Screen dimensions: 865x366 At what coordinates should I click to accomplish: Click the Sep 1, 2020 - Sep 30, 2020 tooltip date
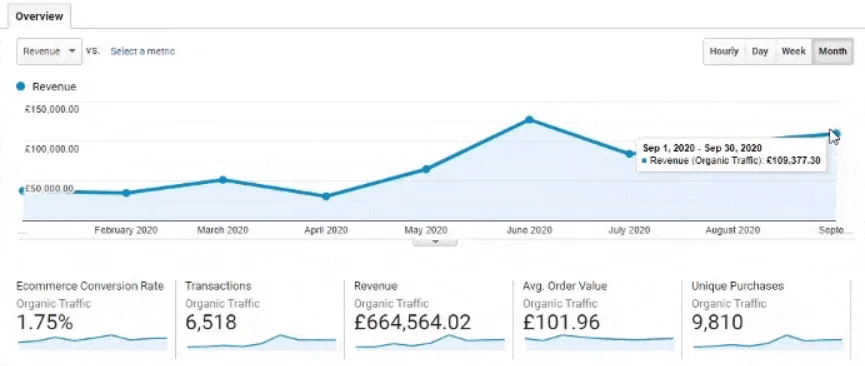click(x=702, y=148)
